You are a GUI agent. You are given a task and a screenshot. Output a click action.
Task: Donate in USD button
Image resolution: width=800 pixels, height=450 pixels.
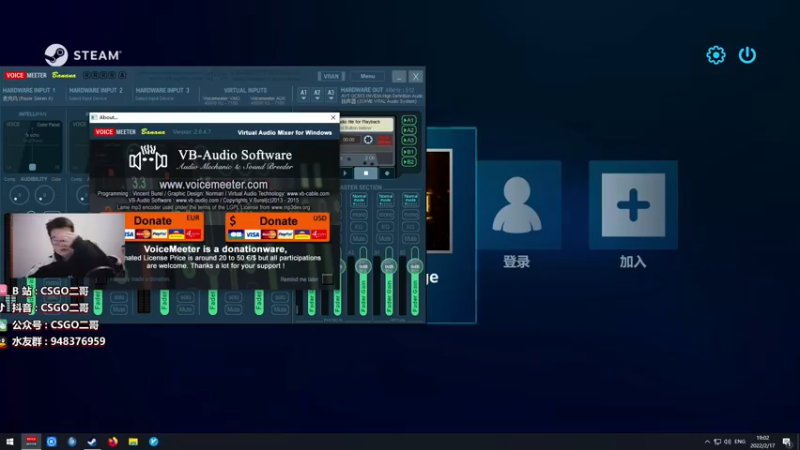pos(277,227)
